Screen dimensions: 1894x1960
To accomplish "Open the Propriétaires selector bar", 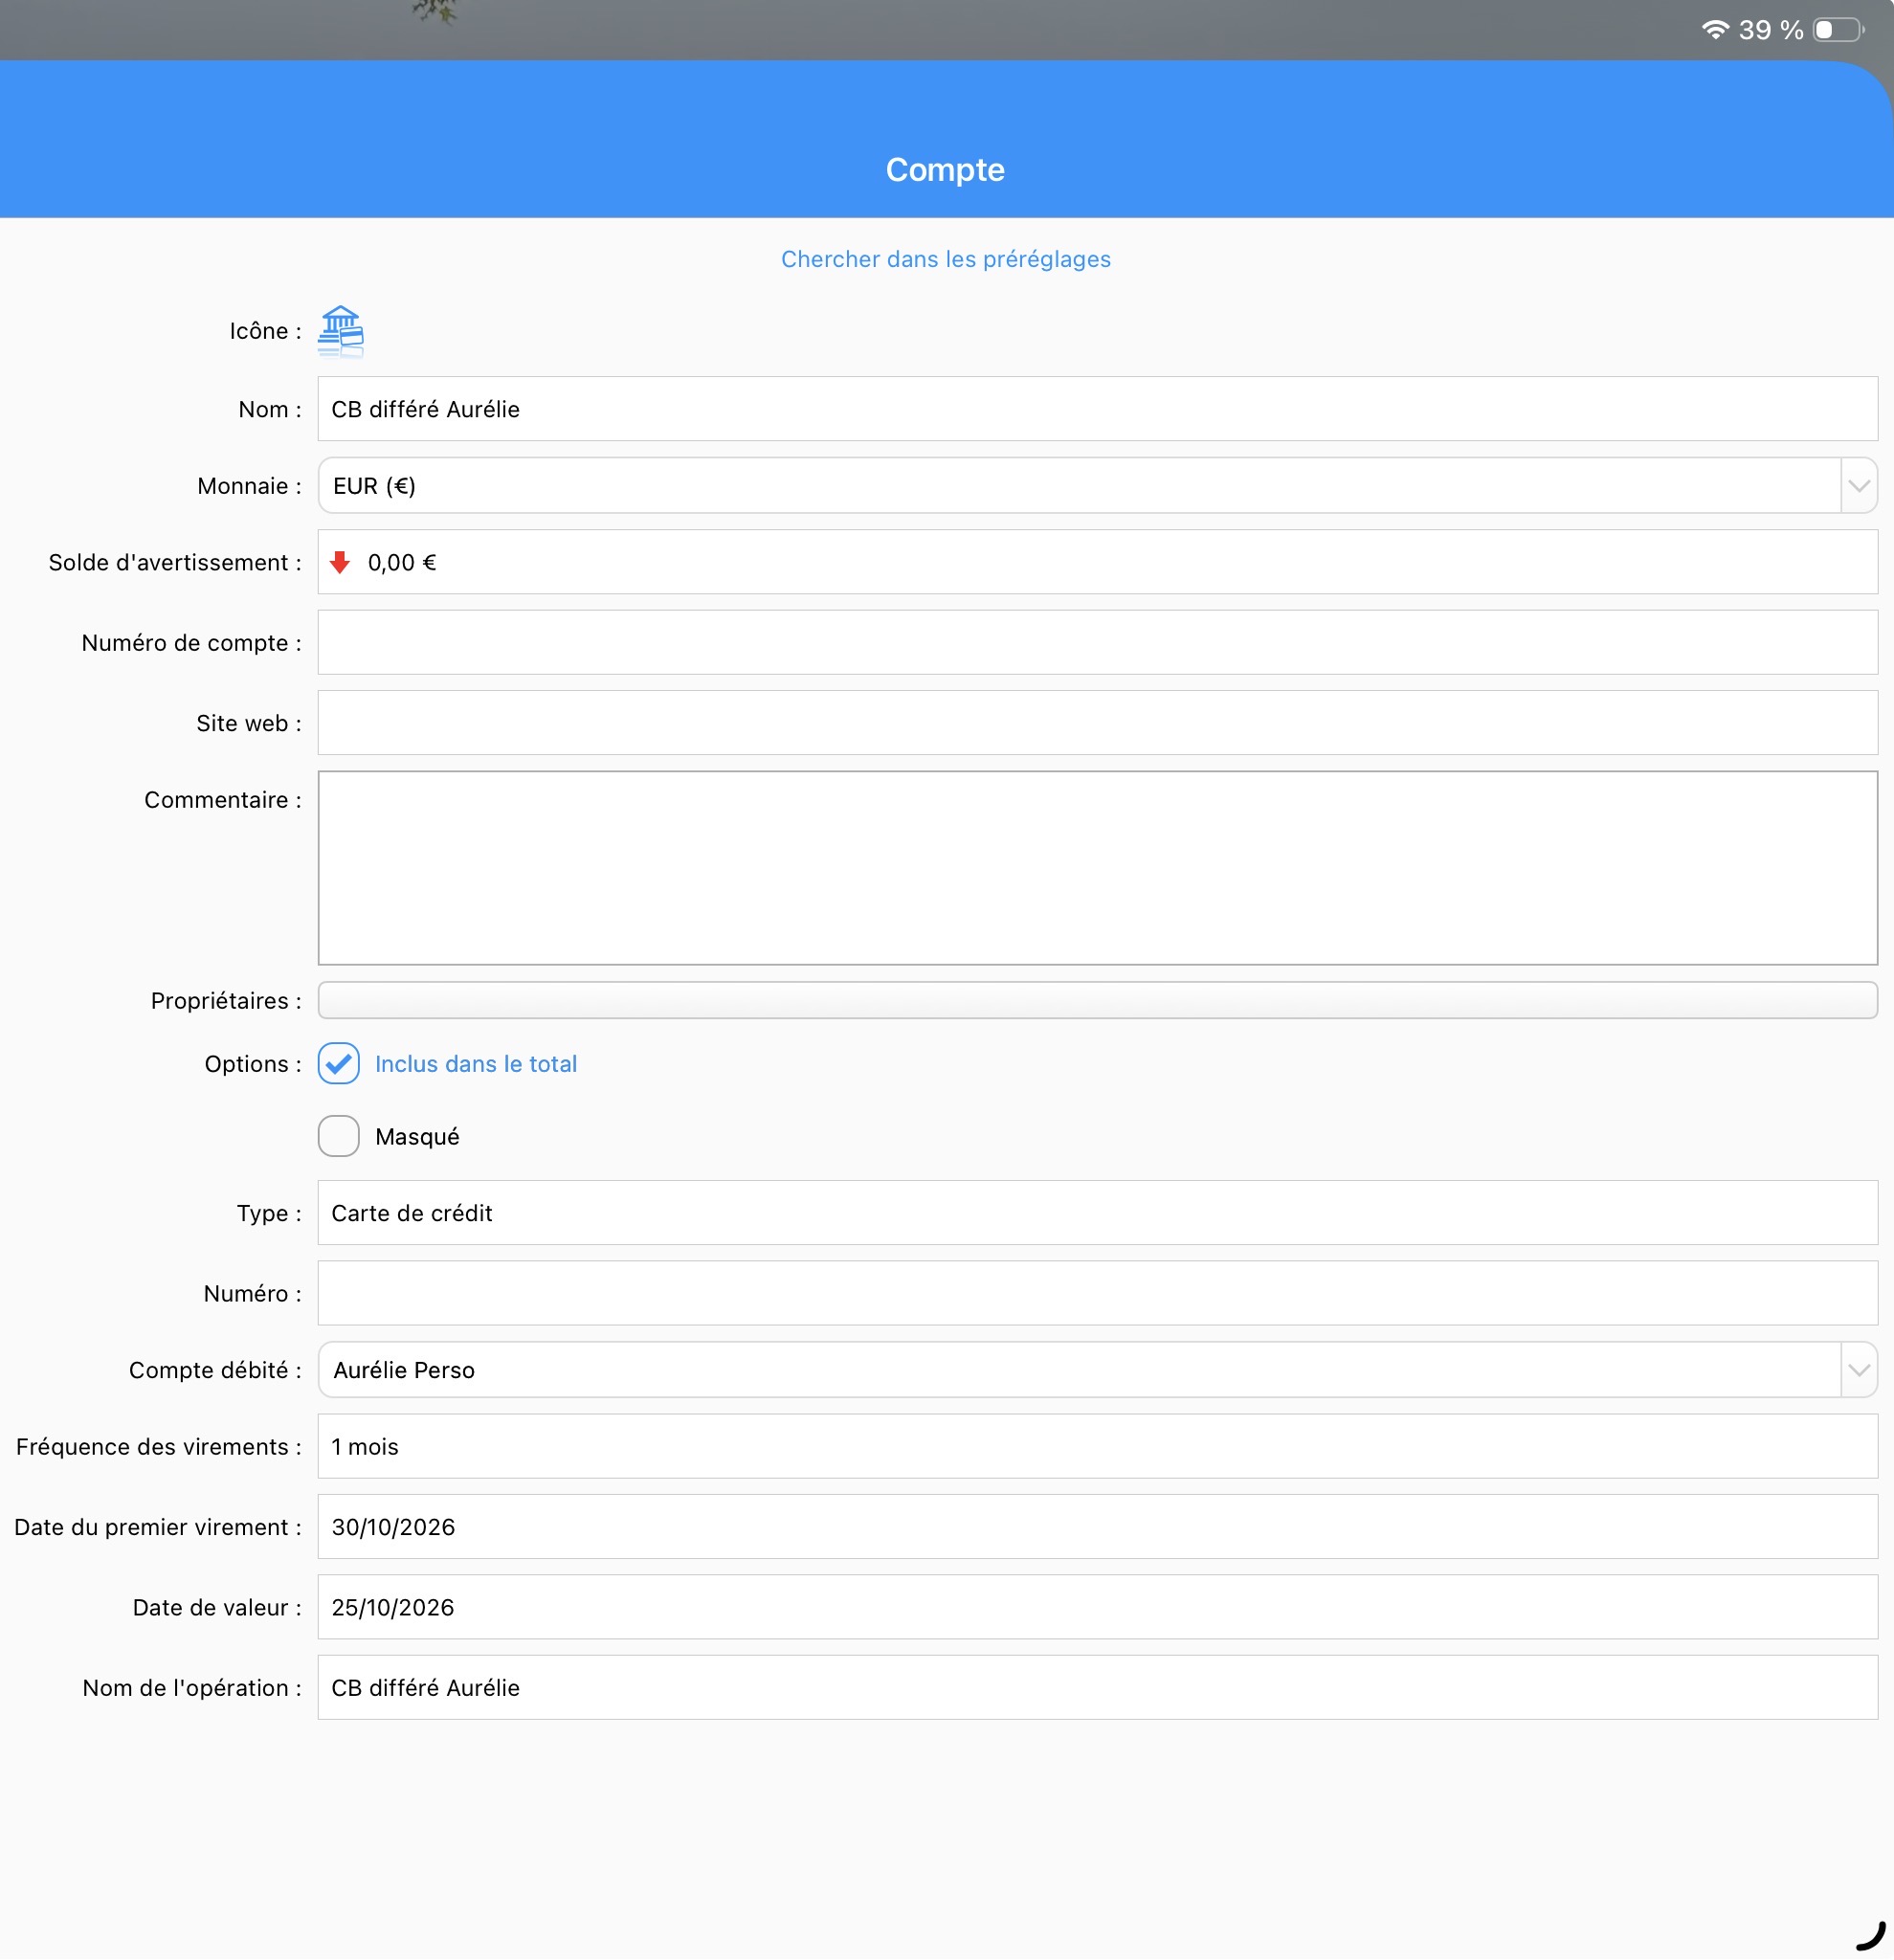I will pos(1097,1001).
